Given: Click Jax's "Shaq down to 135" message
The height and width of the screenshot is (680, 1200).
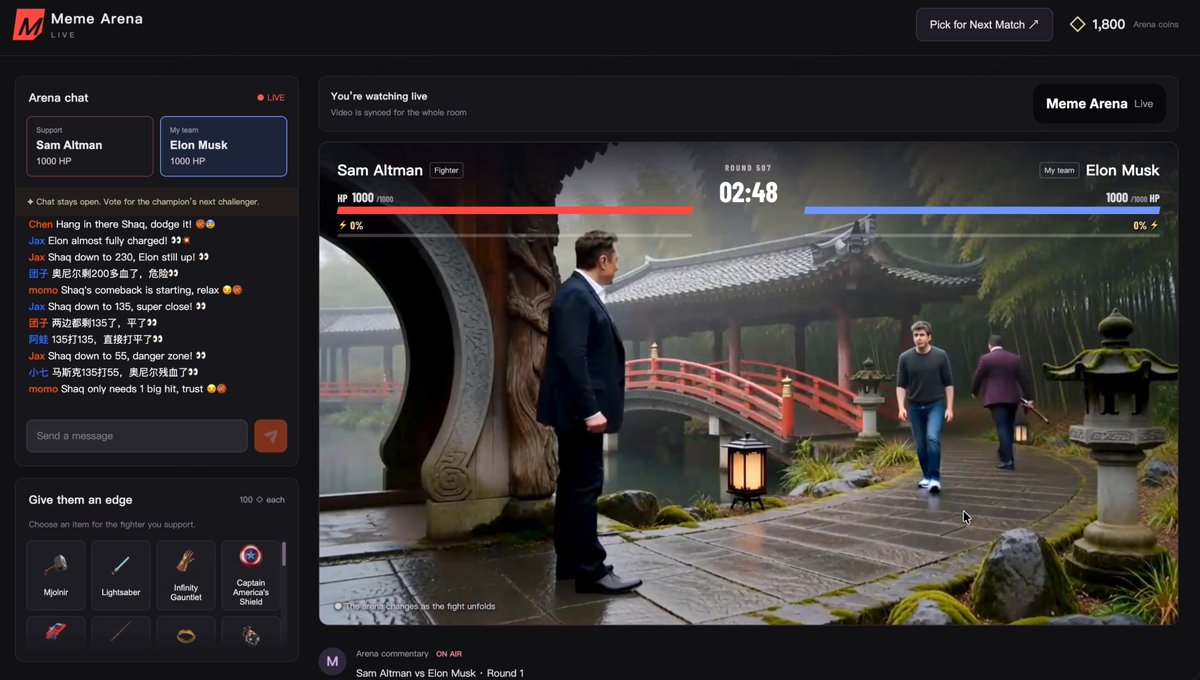Looking at the screenshot, I should point(117,306).
